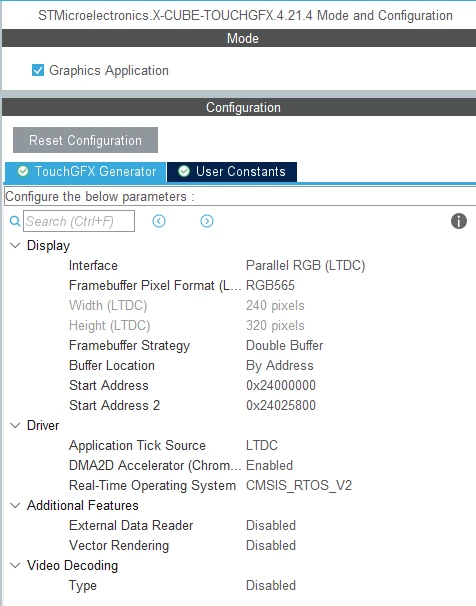The height and width of the screenshot is (606, 476).
Task: Edit the Start Address 0x24000000 value
Action: pos(281,385)
